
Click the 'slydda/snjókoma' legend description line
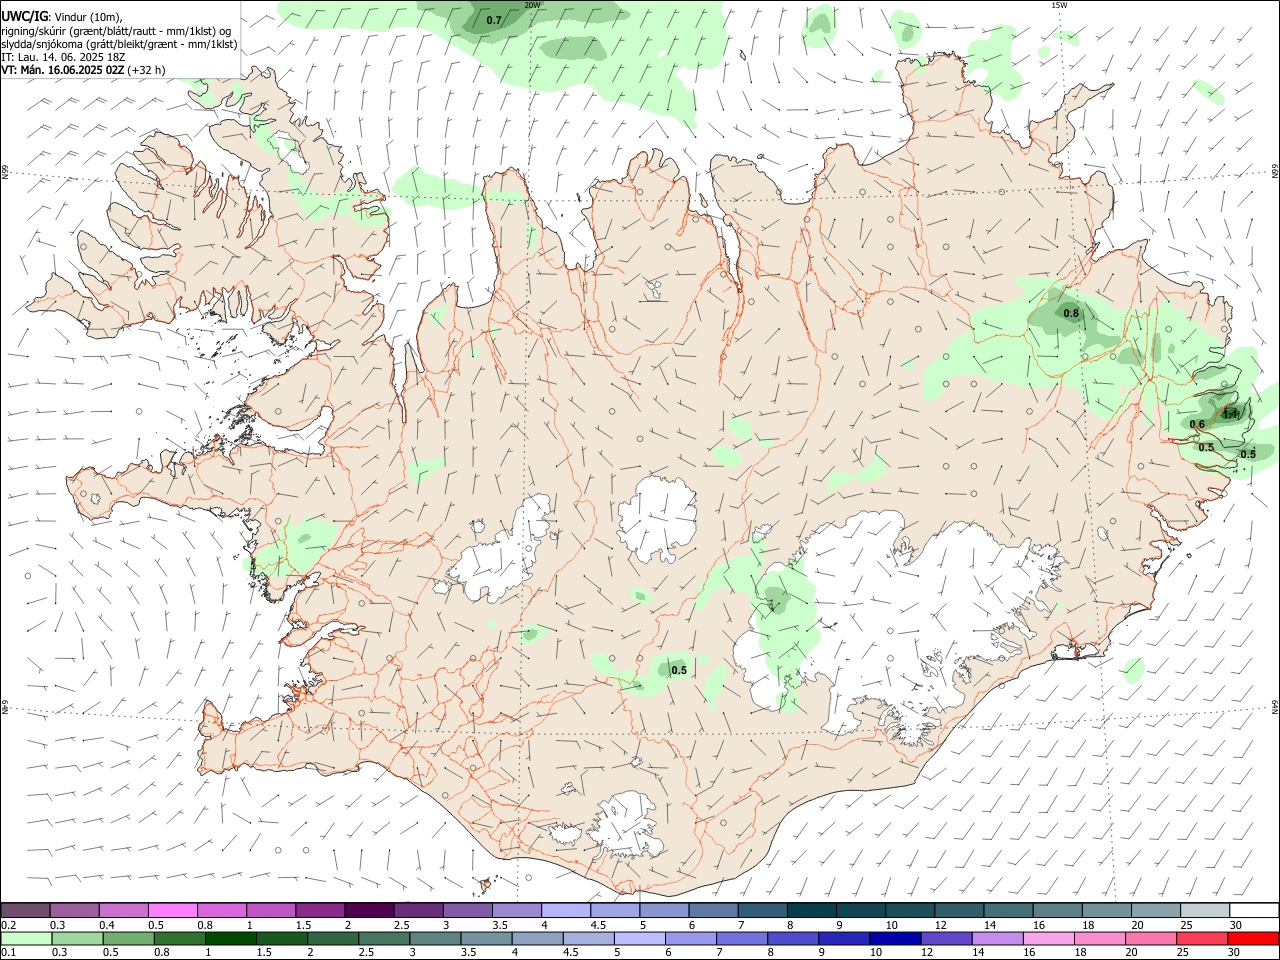pyautogui.click(x=119, y=44)
